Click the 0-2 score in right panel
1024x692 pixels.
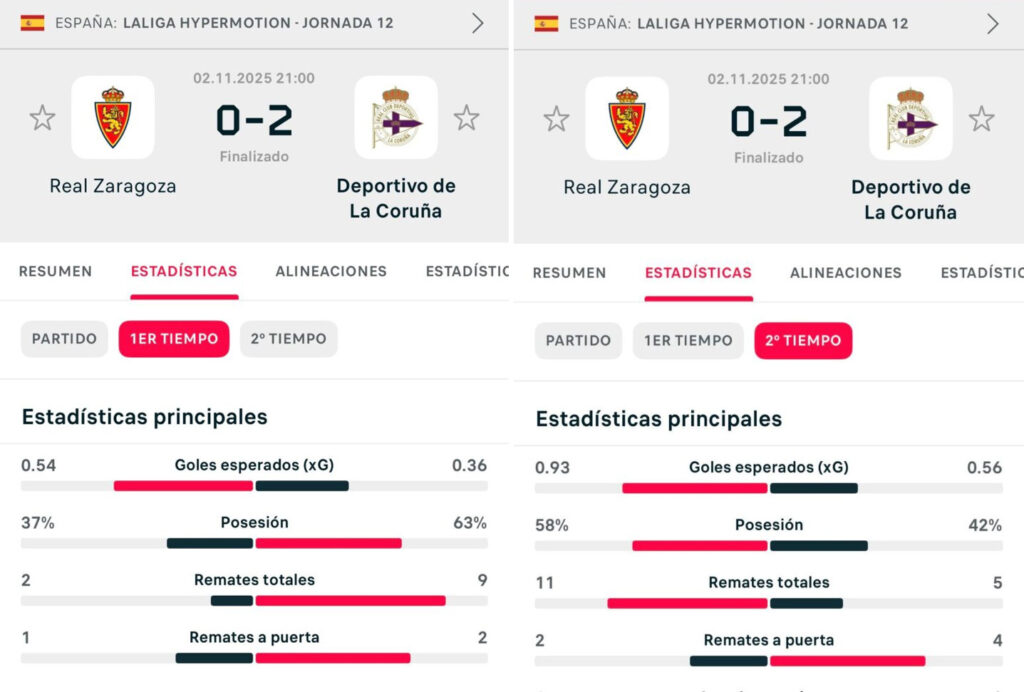[x=768, y=121]
